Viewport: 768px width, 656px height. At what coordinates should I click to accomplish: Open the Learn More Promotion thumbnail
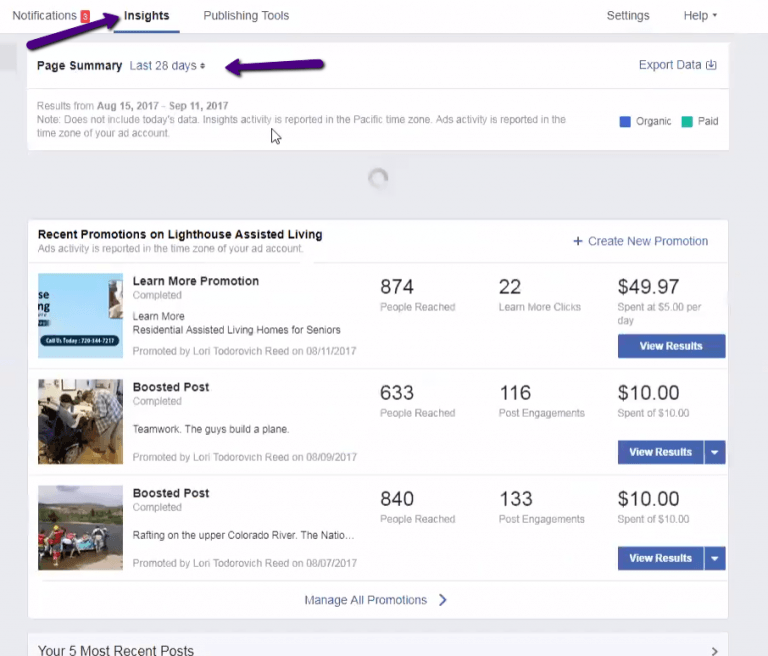(80, 316)
